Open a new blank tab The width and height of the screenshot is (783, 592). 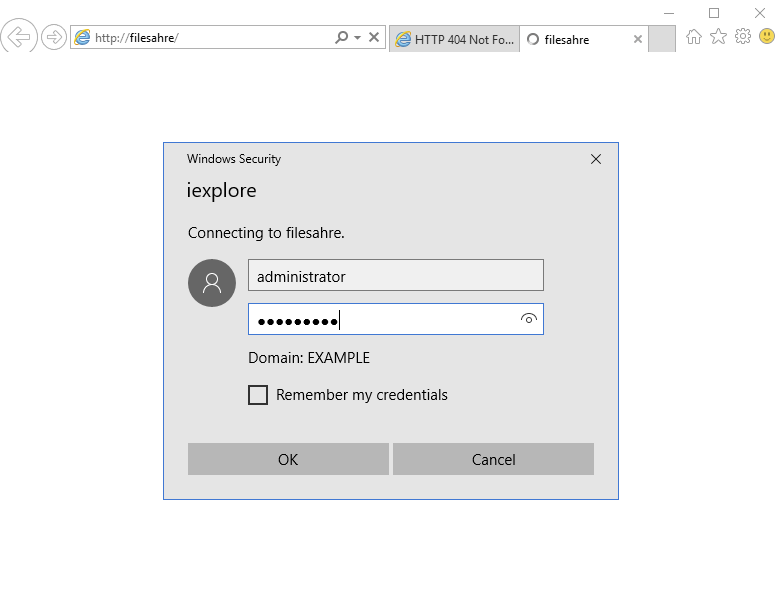coord(662,39)
